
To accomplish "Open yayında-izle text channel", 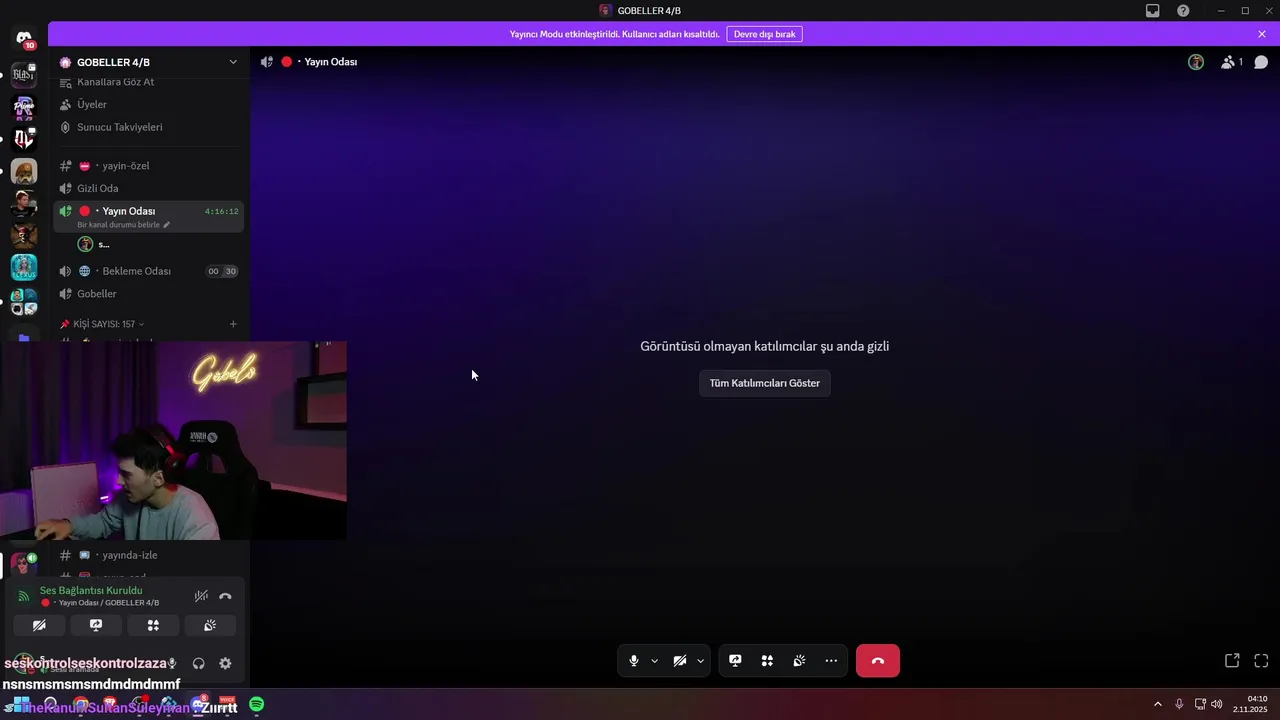I will (129, 555).
